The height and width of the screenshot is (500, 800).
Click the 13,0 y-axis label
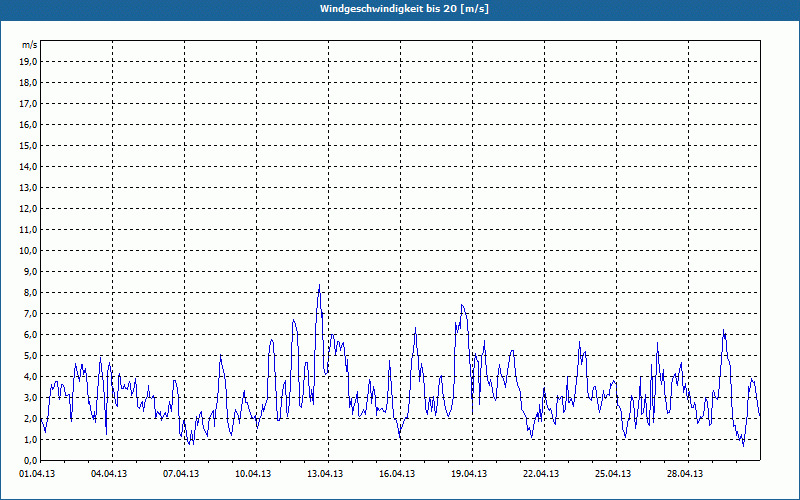(28, 188)
